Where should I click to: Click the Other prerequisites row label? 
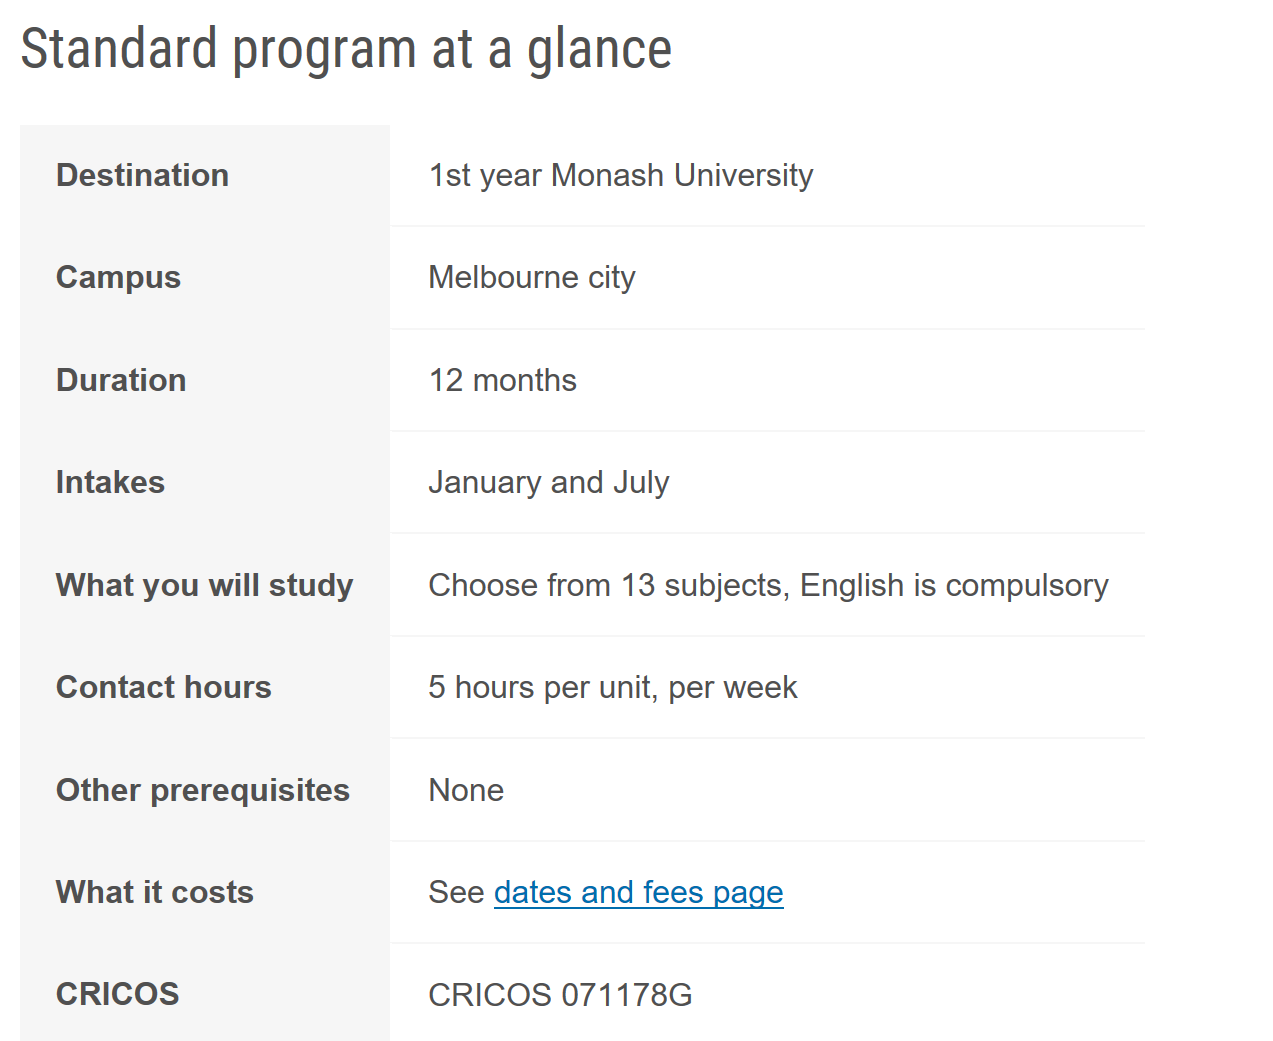coord(203,790)
